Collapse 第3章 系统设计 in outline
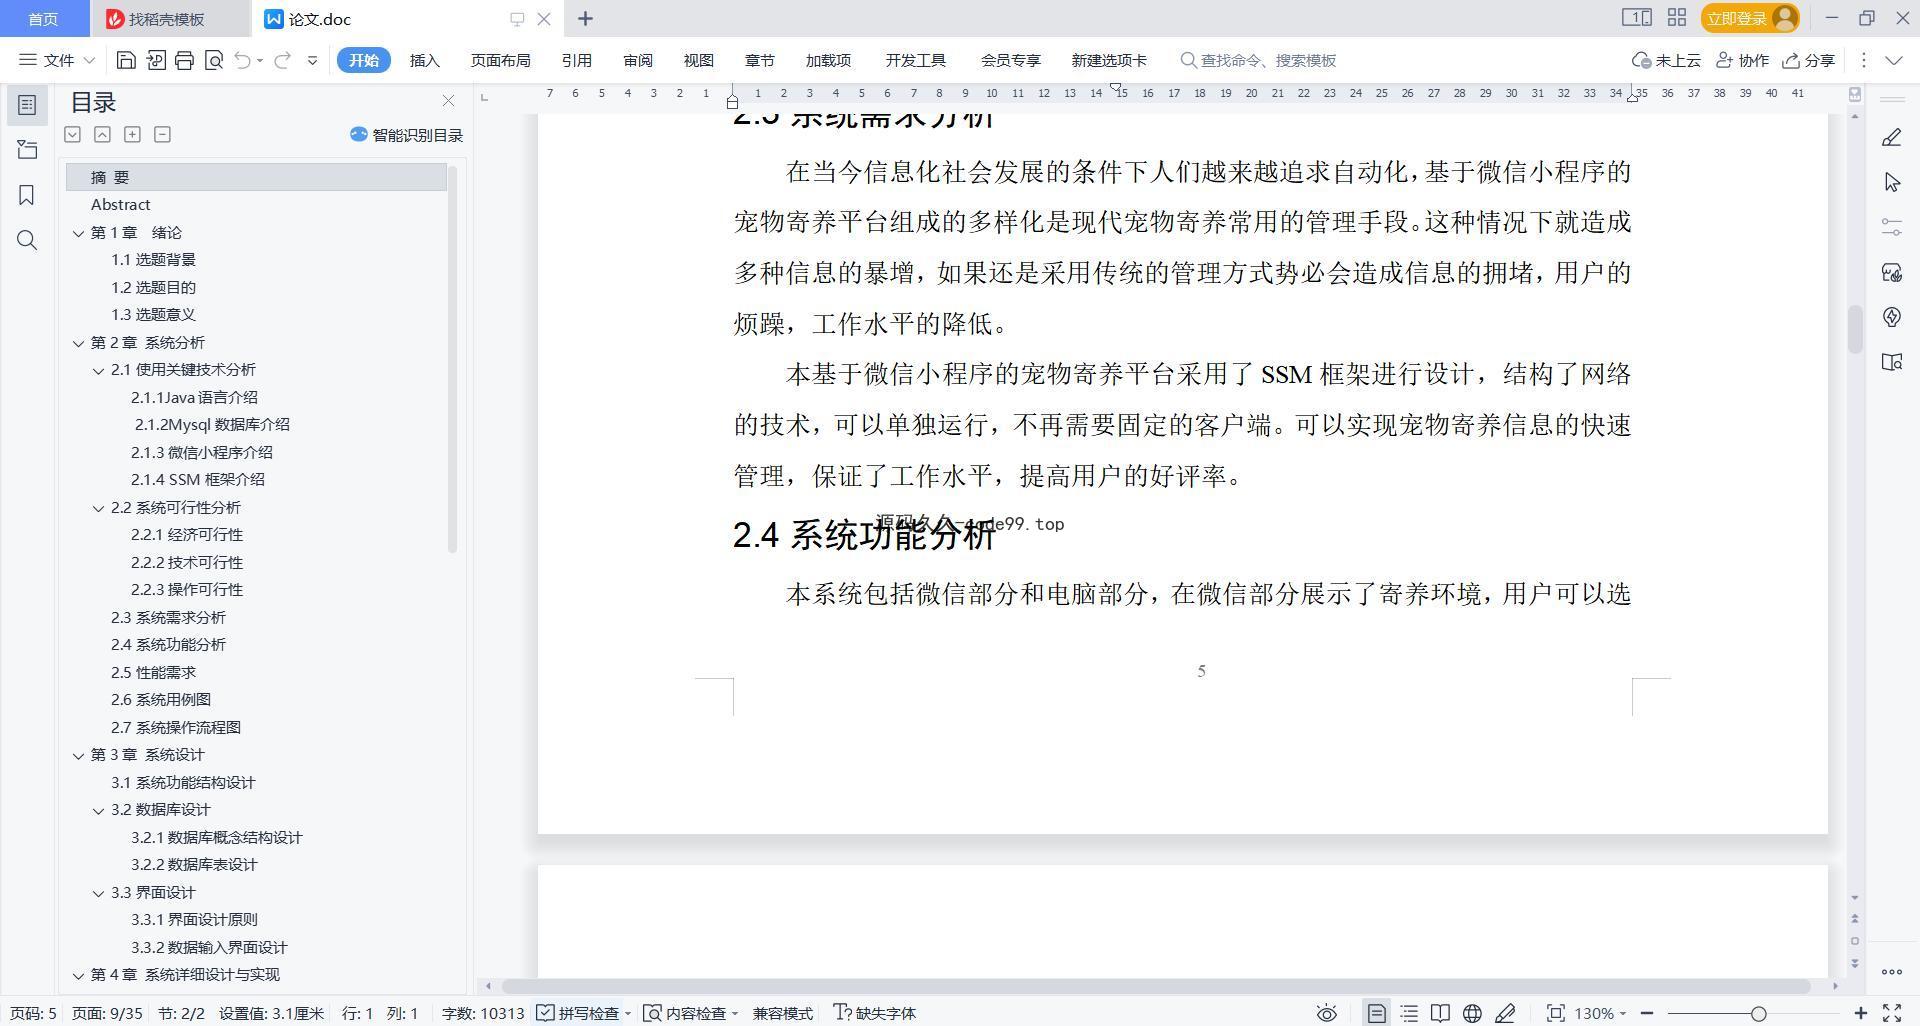The height and width of the screenshot is (1026, 1920). 78,755
